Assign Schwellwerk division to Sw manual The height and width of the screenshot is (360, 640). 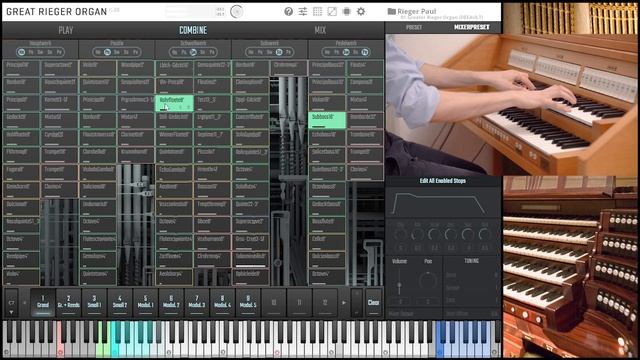(x=193, y=52)
